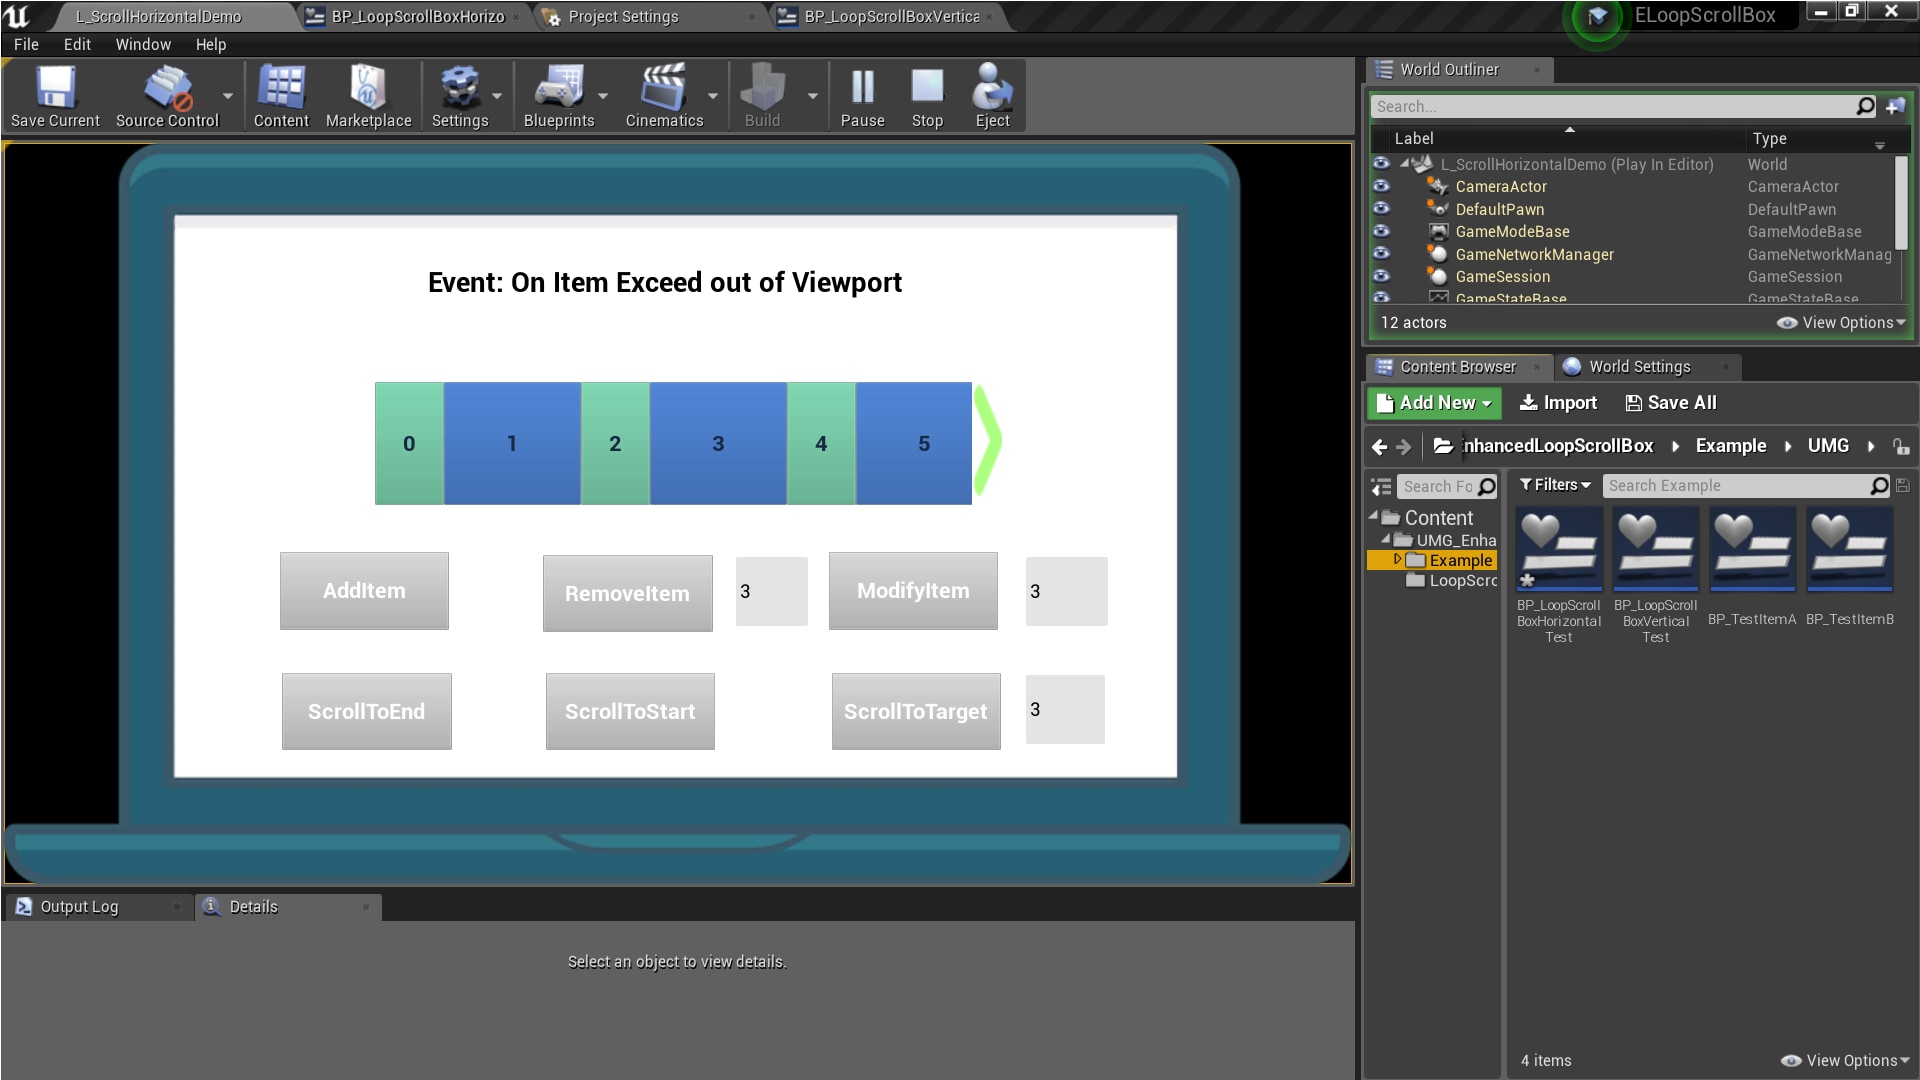This screenshot has width=1920, height=1080.
Task: Open the Window menu
Action: (143, 44)
